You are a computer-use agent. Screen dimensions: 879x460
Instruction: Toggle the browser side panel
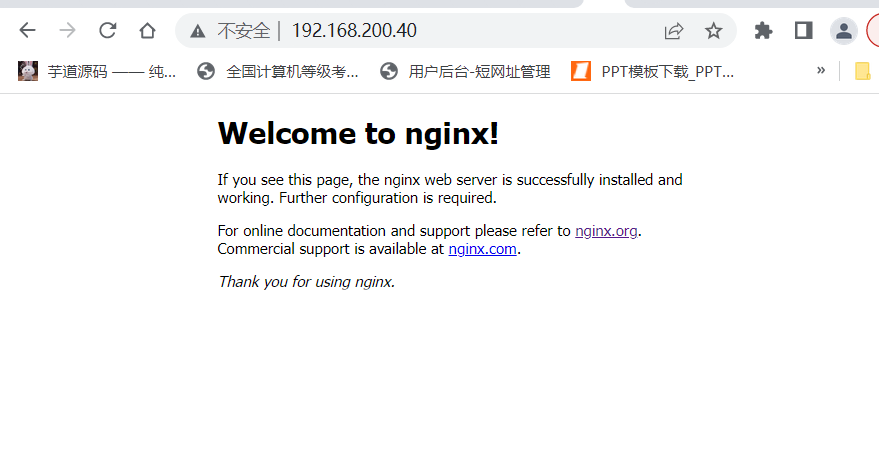point(803,30)
